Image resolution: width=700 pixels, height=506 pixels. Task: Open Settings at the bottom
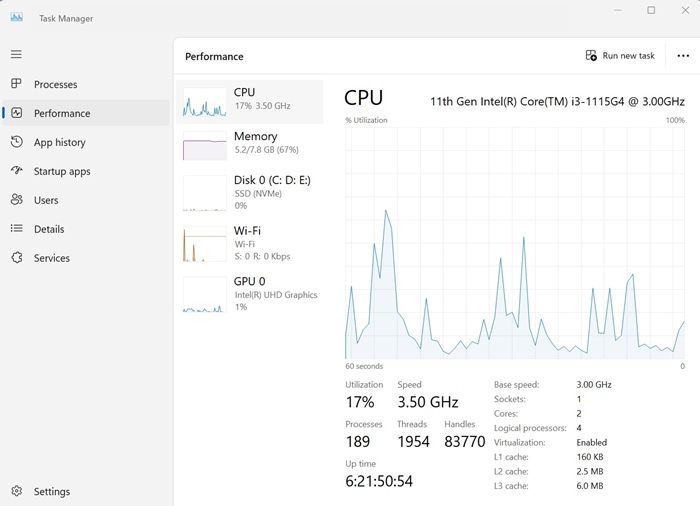point(86,491)
